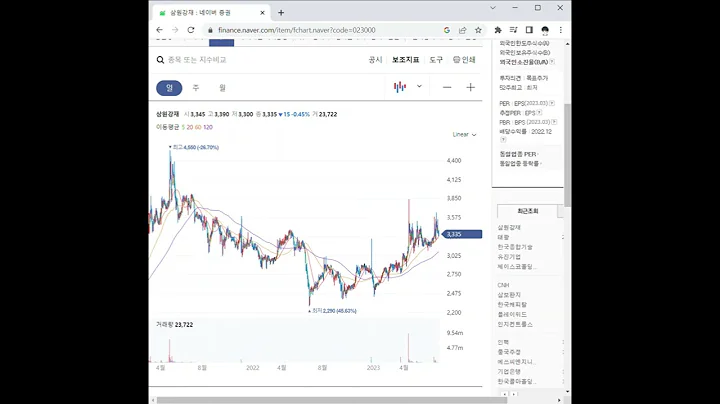Open the extensions puzzle icon
Screen dimensions: 720x404
(498, 30)
